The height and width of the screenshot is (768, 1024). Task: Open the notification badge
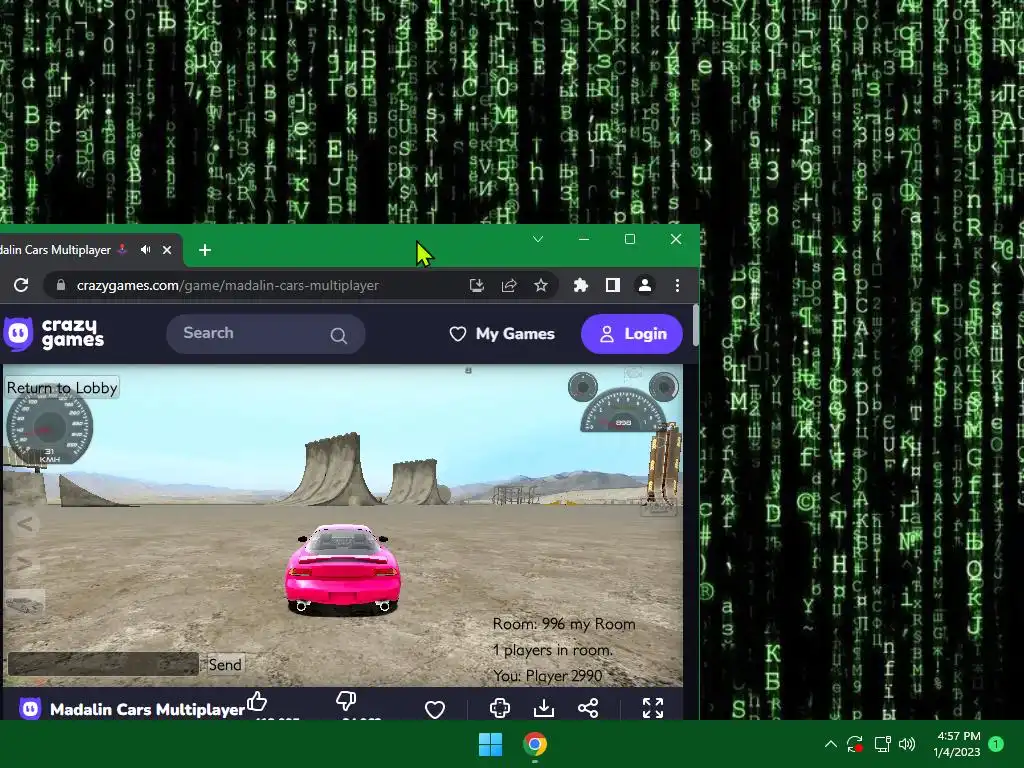point(996,744)
